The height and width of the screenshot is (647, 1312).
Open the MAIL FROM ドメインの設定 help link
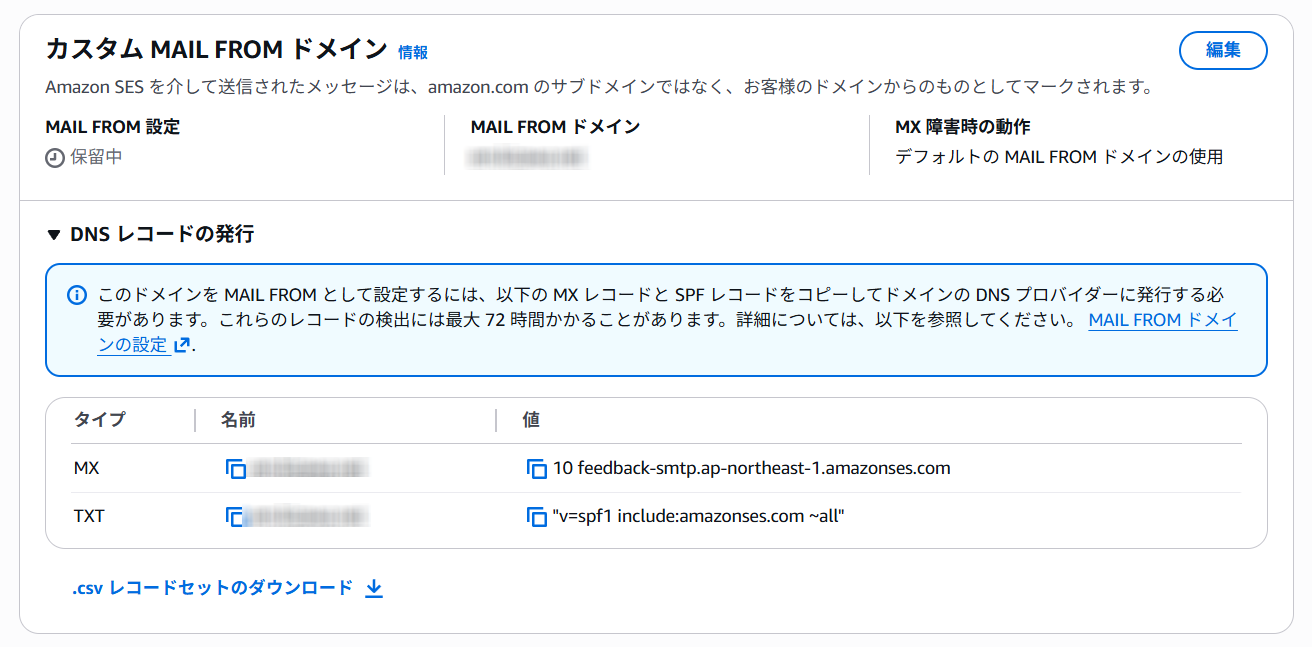[1162, 321]
